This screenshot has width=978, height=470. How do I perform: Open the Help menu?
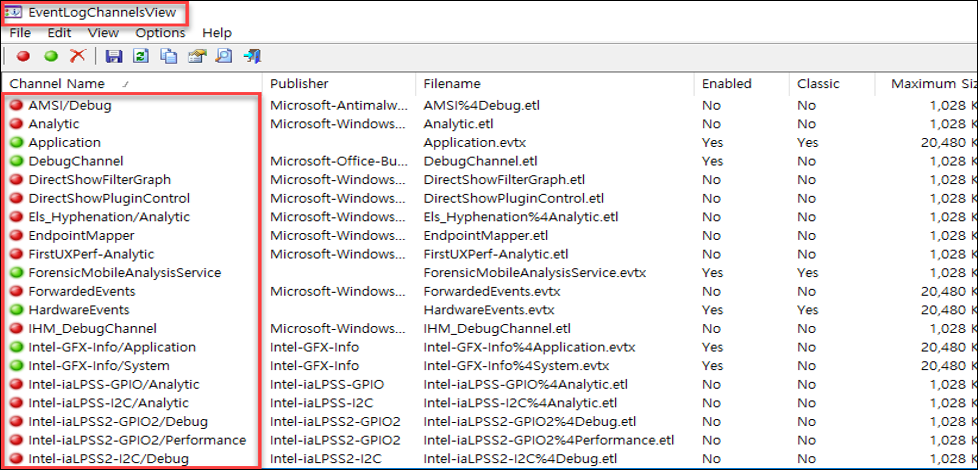[217, 33]
